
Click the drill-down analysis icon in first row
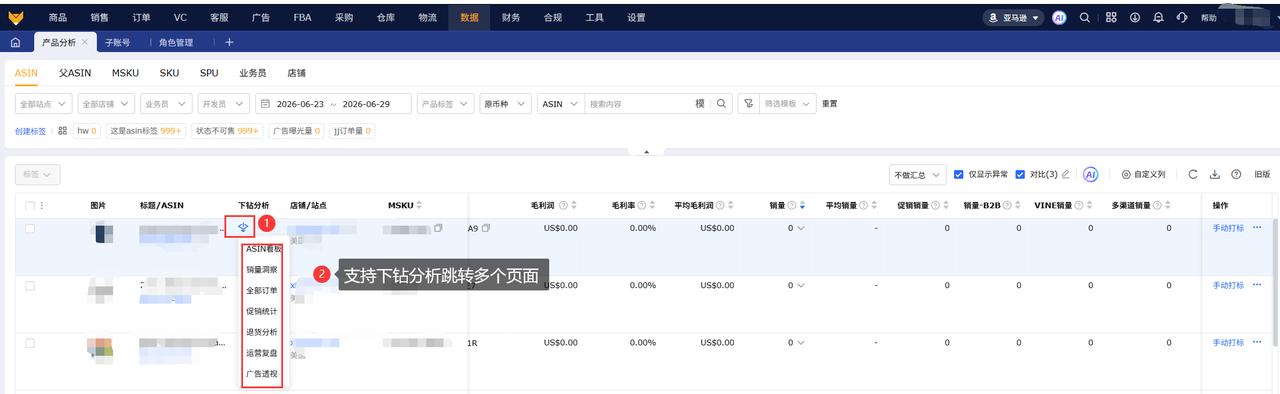pos(243,228)
